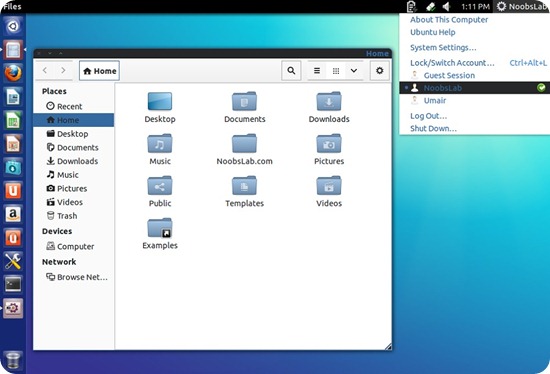Expand the view options dropdown arrow
The height and width of the screenshot is (374, 550).
coord(354,71)
